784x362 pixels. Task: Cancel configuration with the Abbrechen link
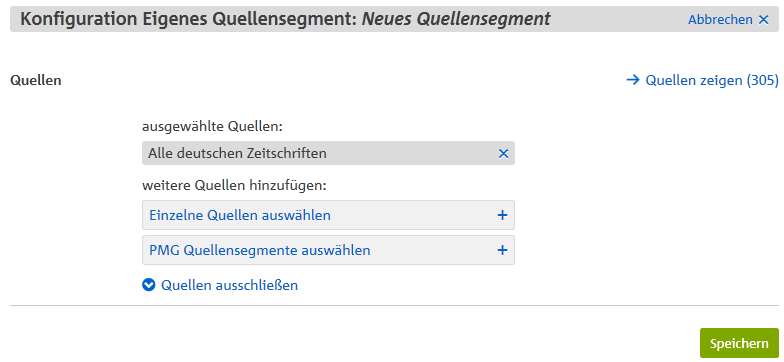click(x=720, y=20)
